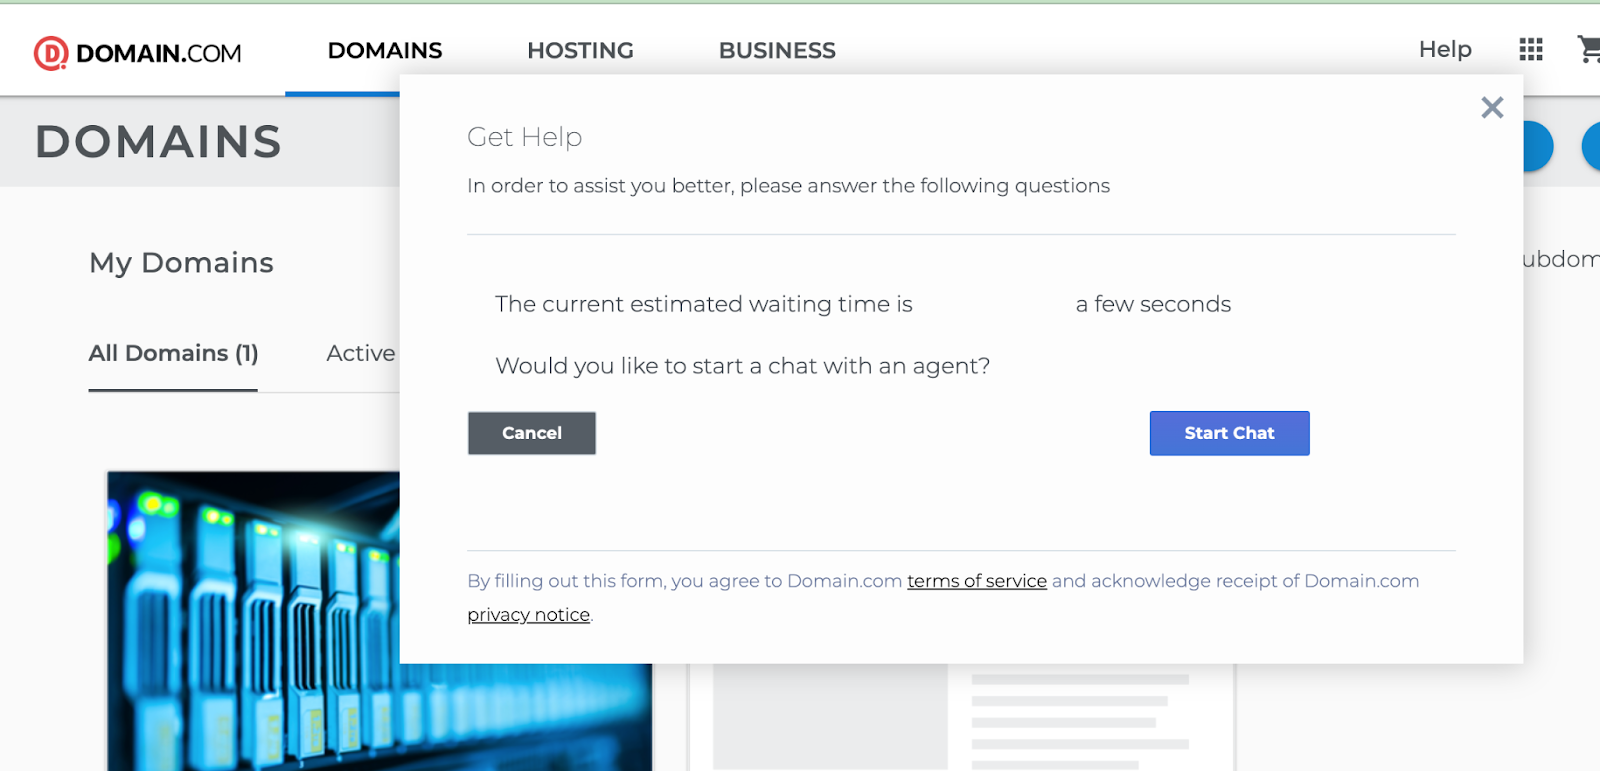Click the blue round button partly behind the dialog
This screenshot has height=771, width=1600.
pos(1538,147)
